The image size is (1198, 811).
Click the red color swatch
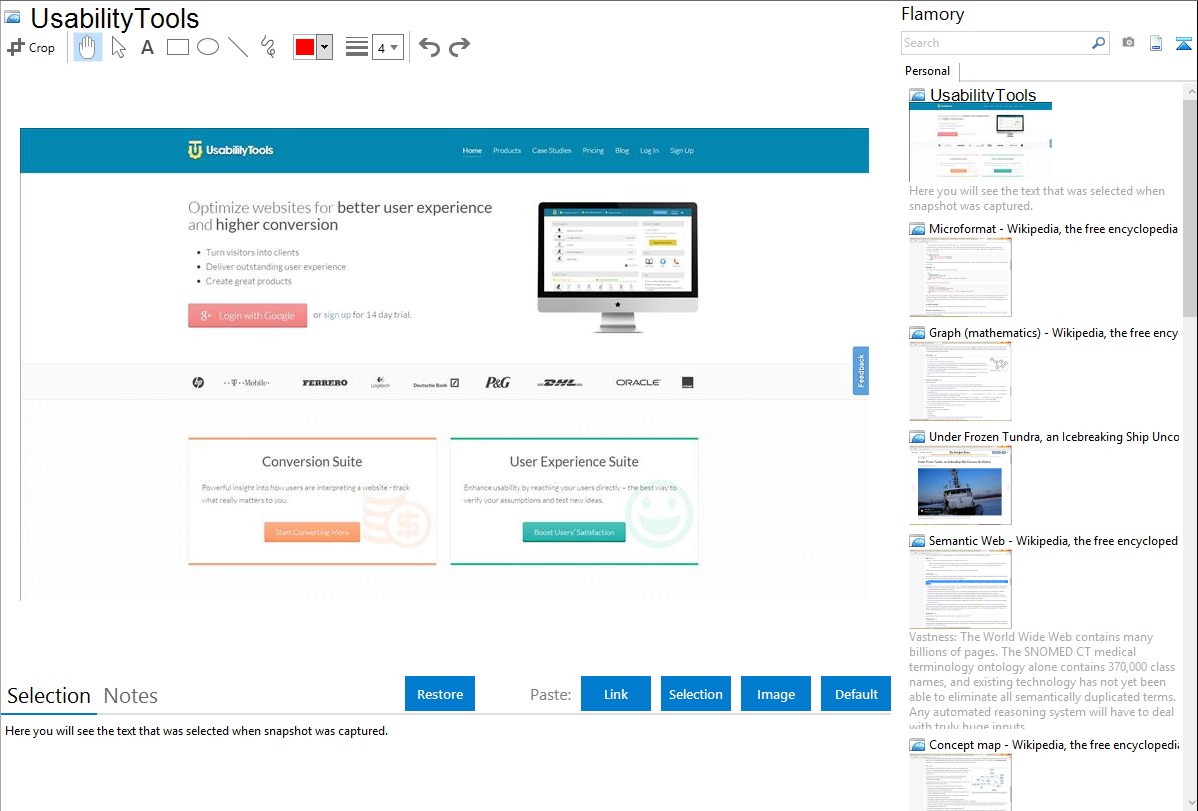click(x=305, y=47)
